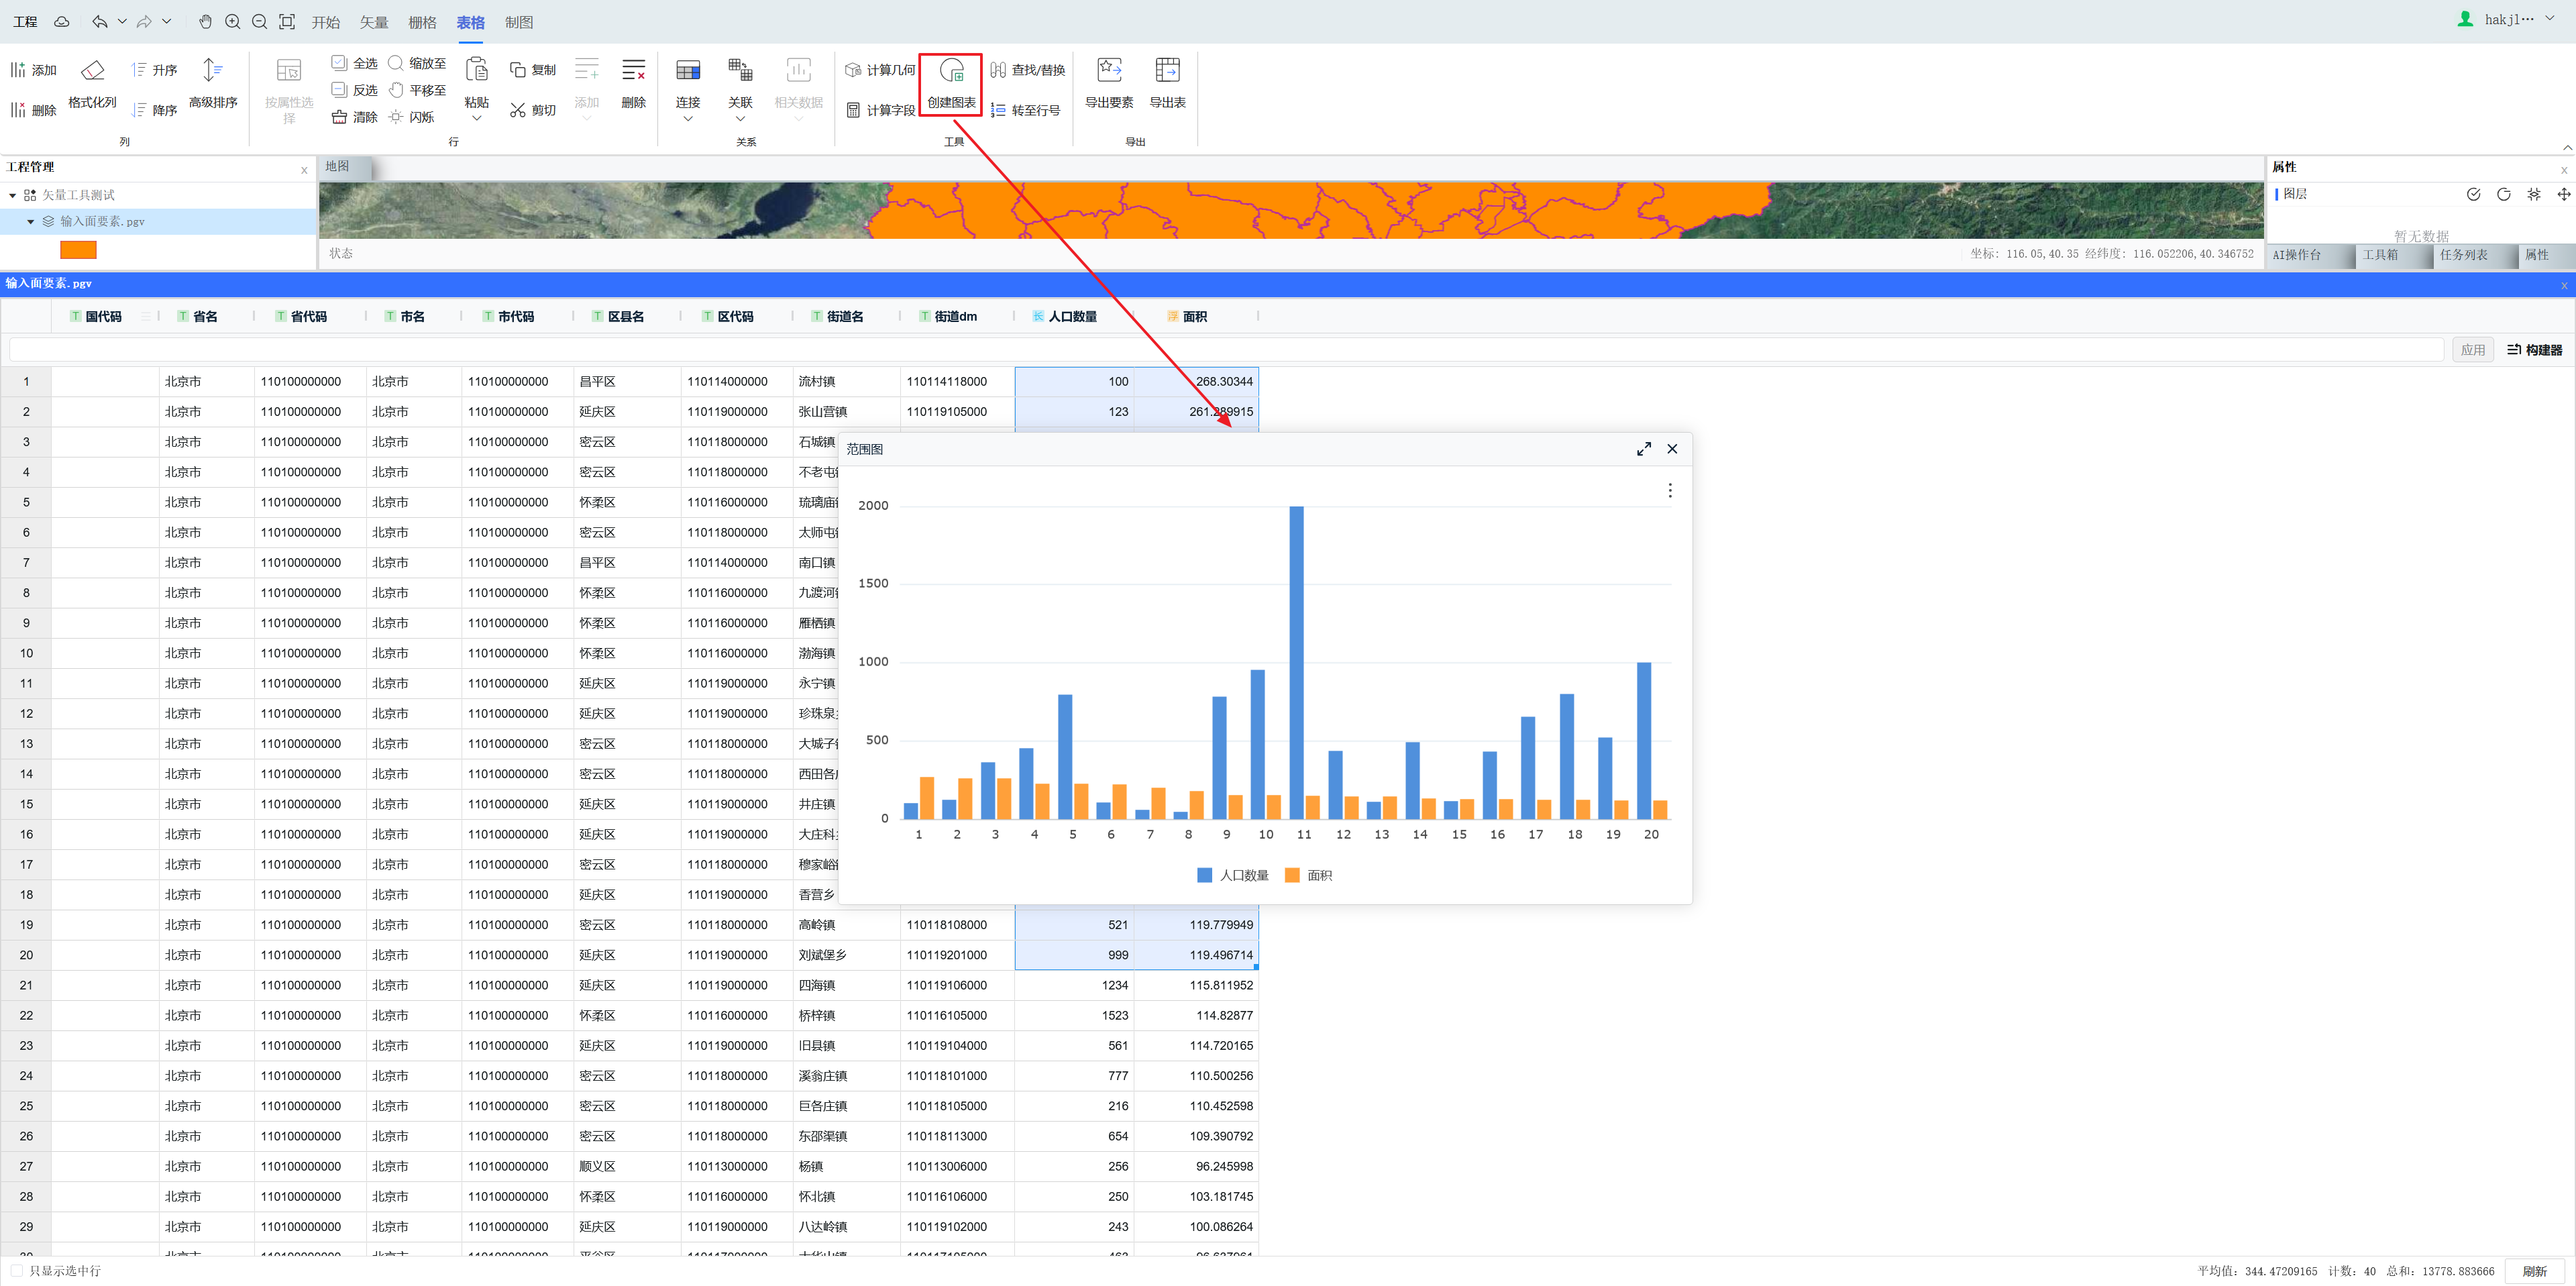Click the orange layer color swatch
The image size is (2576, 1286).
click(78, 250)
